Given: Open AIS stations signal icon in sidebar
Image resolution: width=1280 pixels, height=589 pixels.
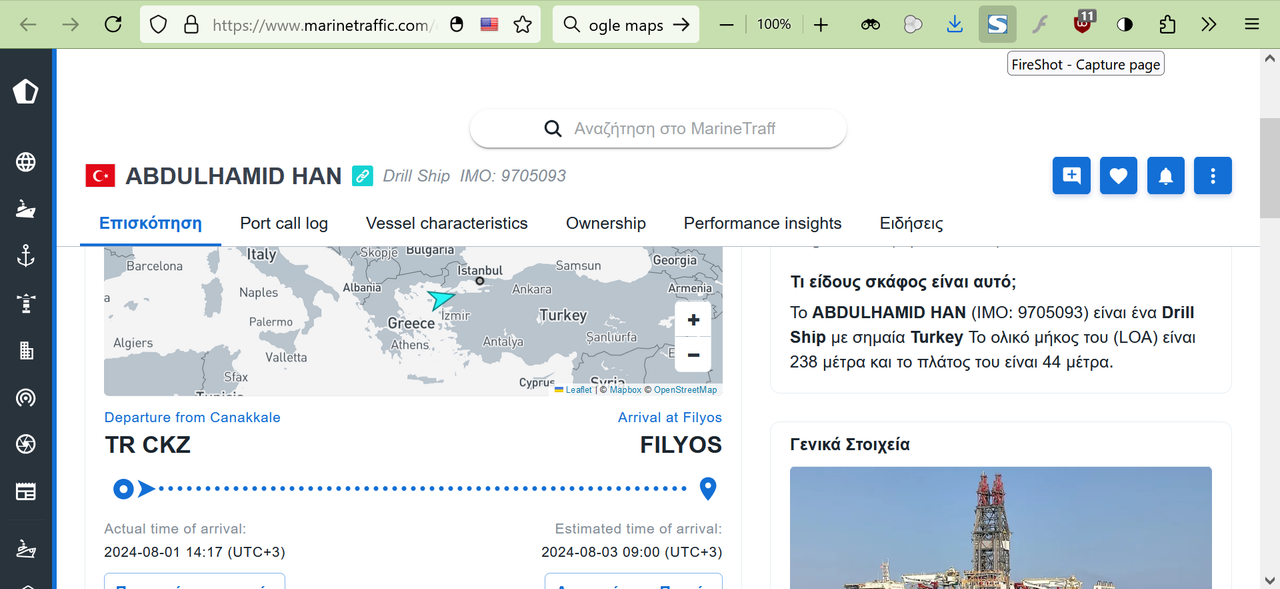Looking at the screenshot, I should (x=25, y=397).
